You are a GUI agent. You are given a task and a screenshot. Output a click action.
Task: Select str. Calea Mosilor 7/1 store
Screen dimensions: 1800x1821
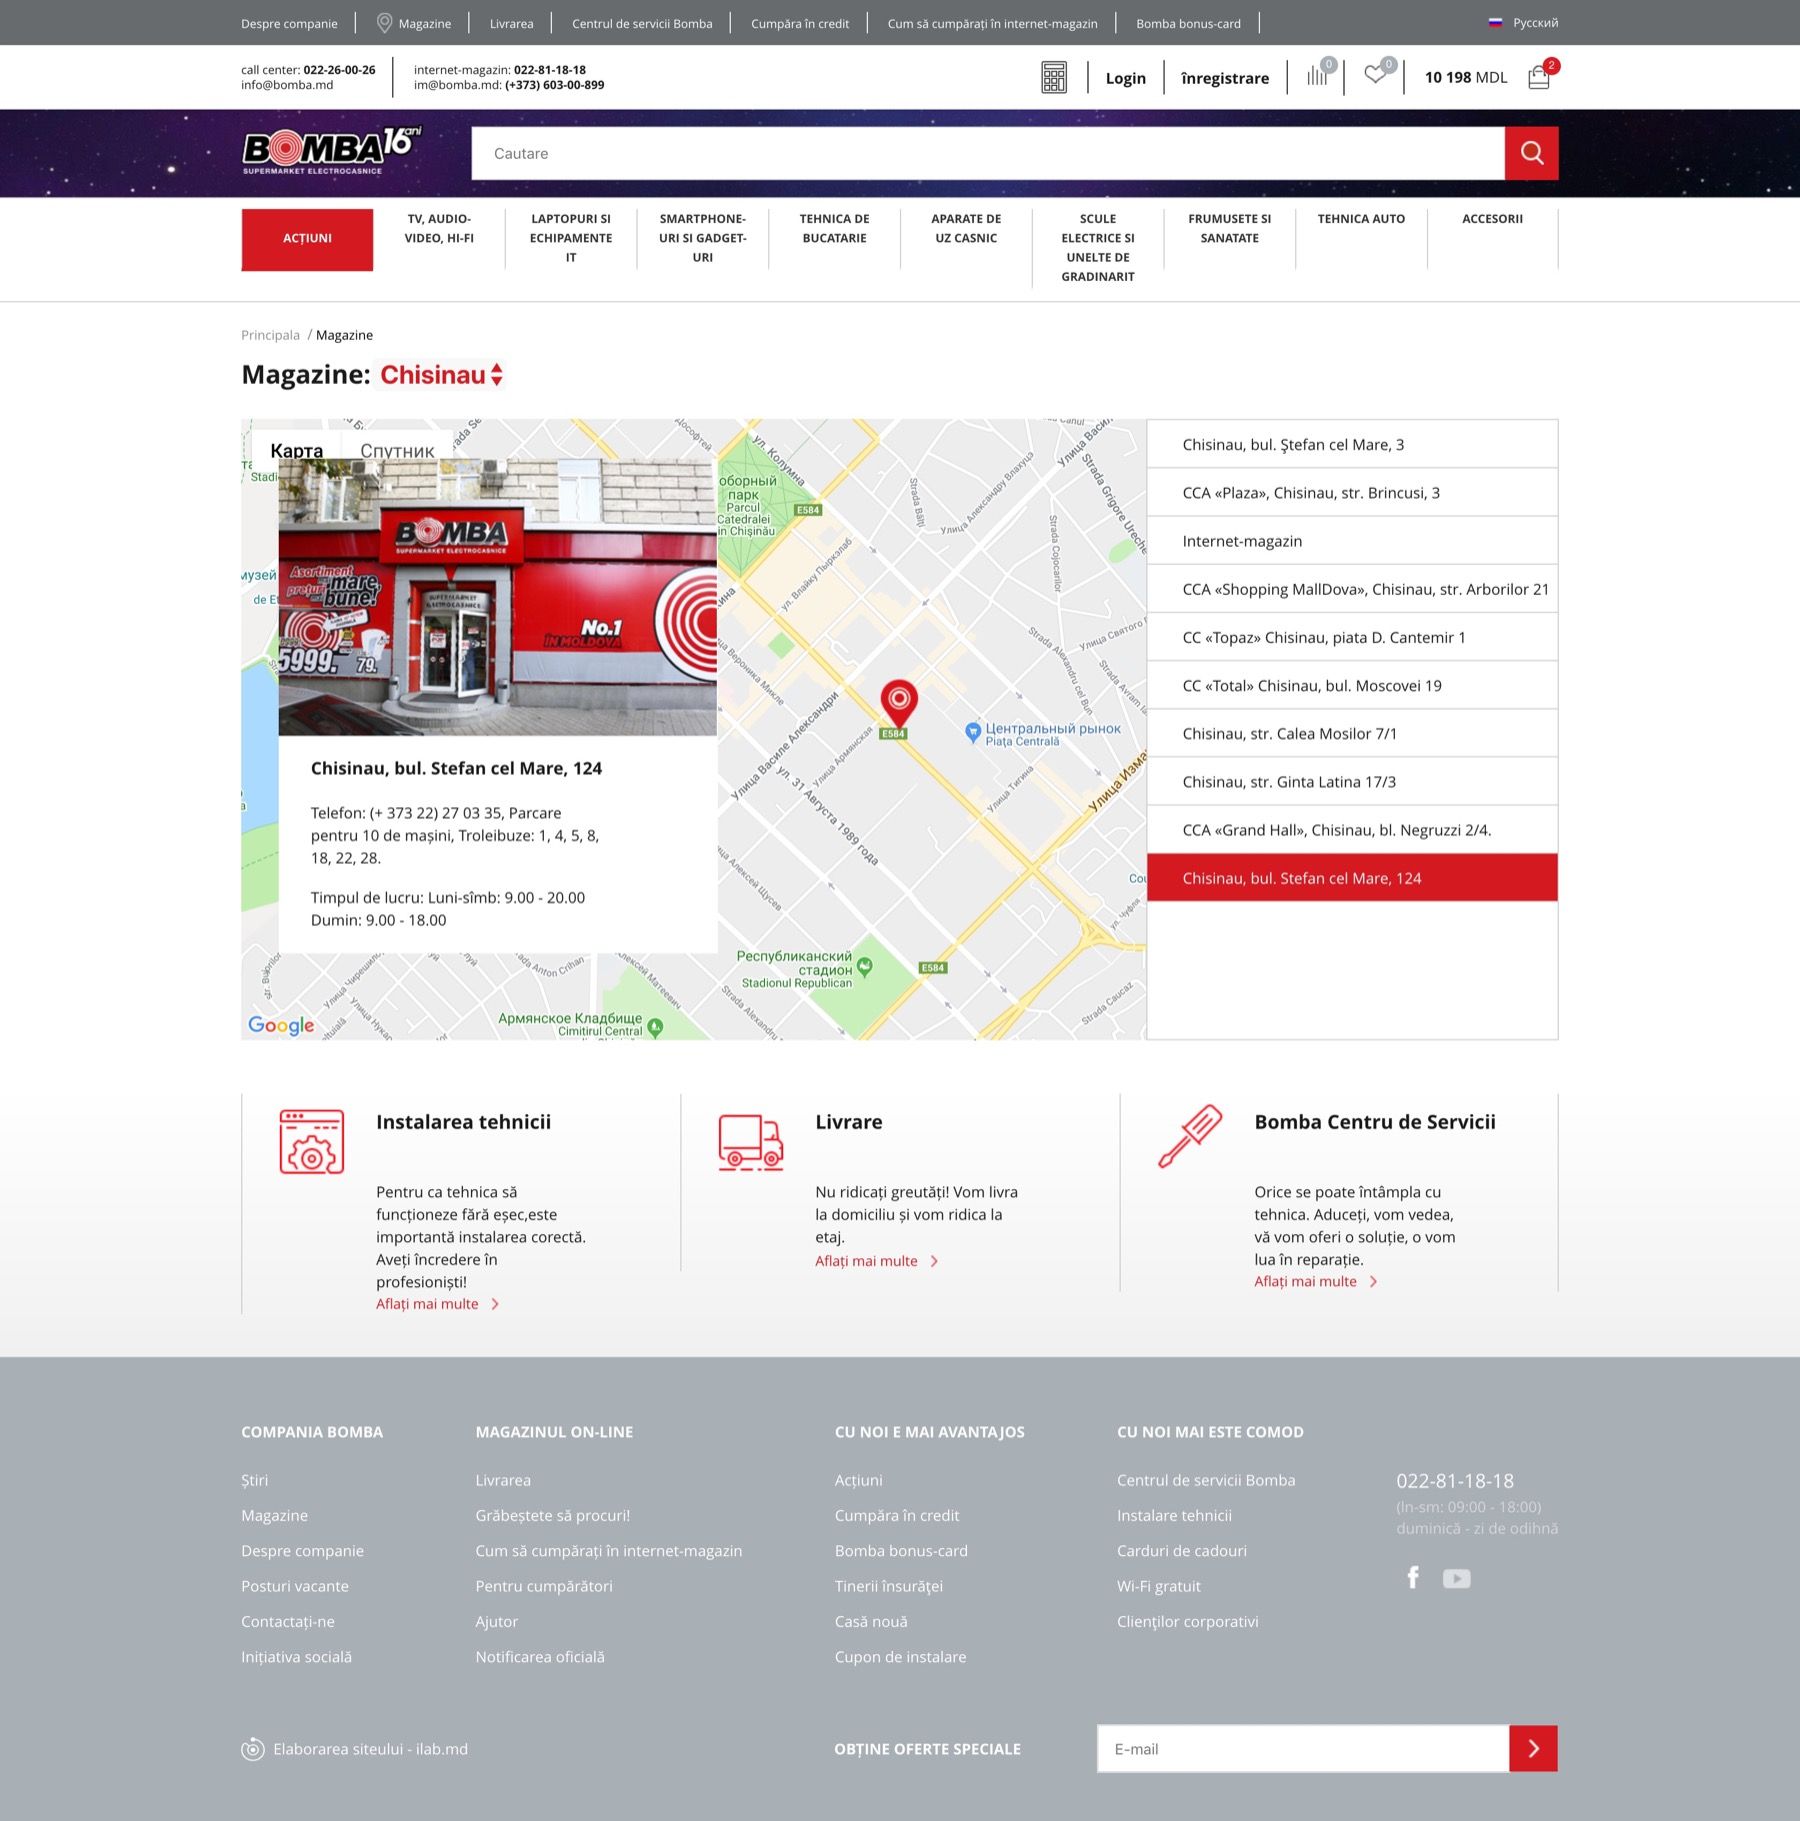pyautogui.click(x=1352, y=733)
